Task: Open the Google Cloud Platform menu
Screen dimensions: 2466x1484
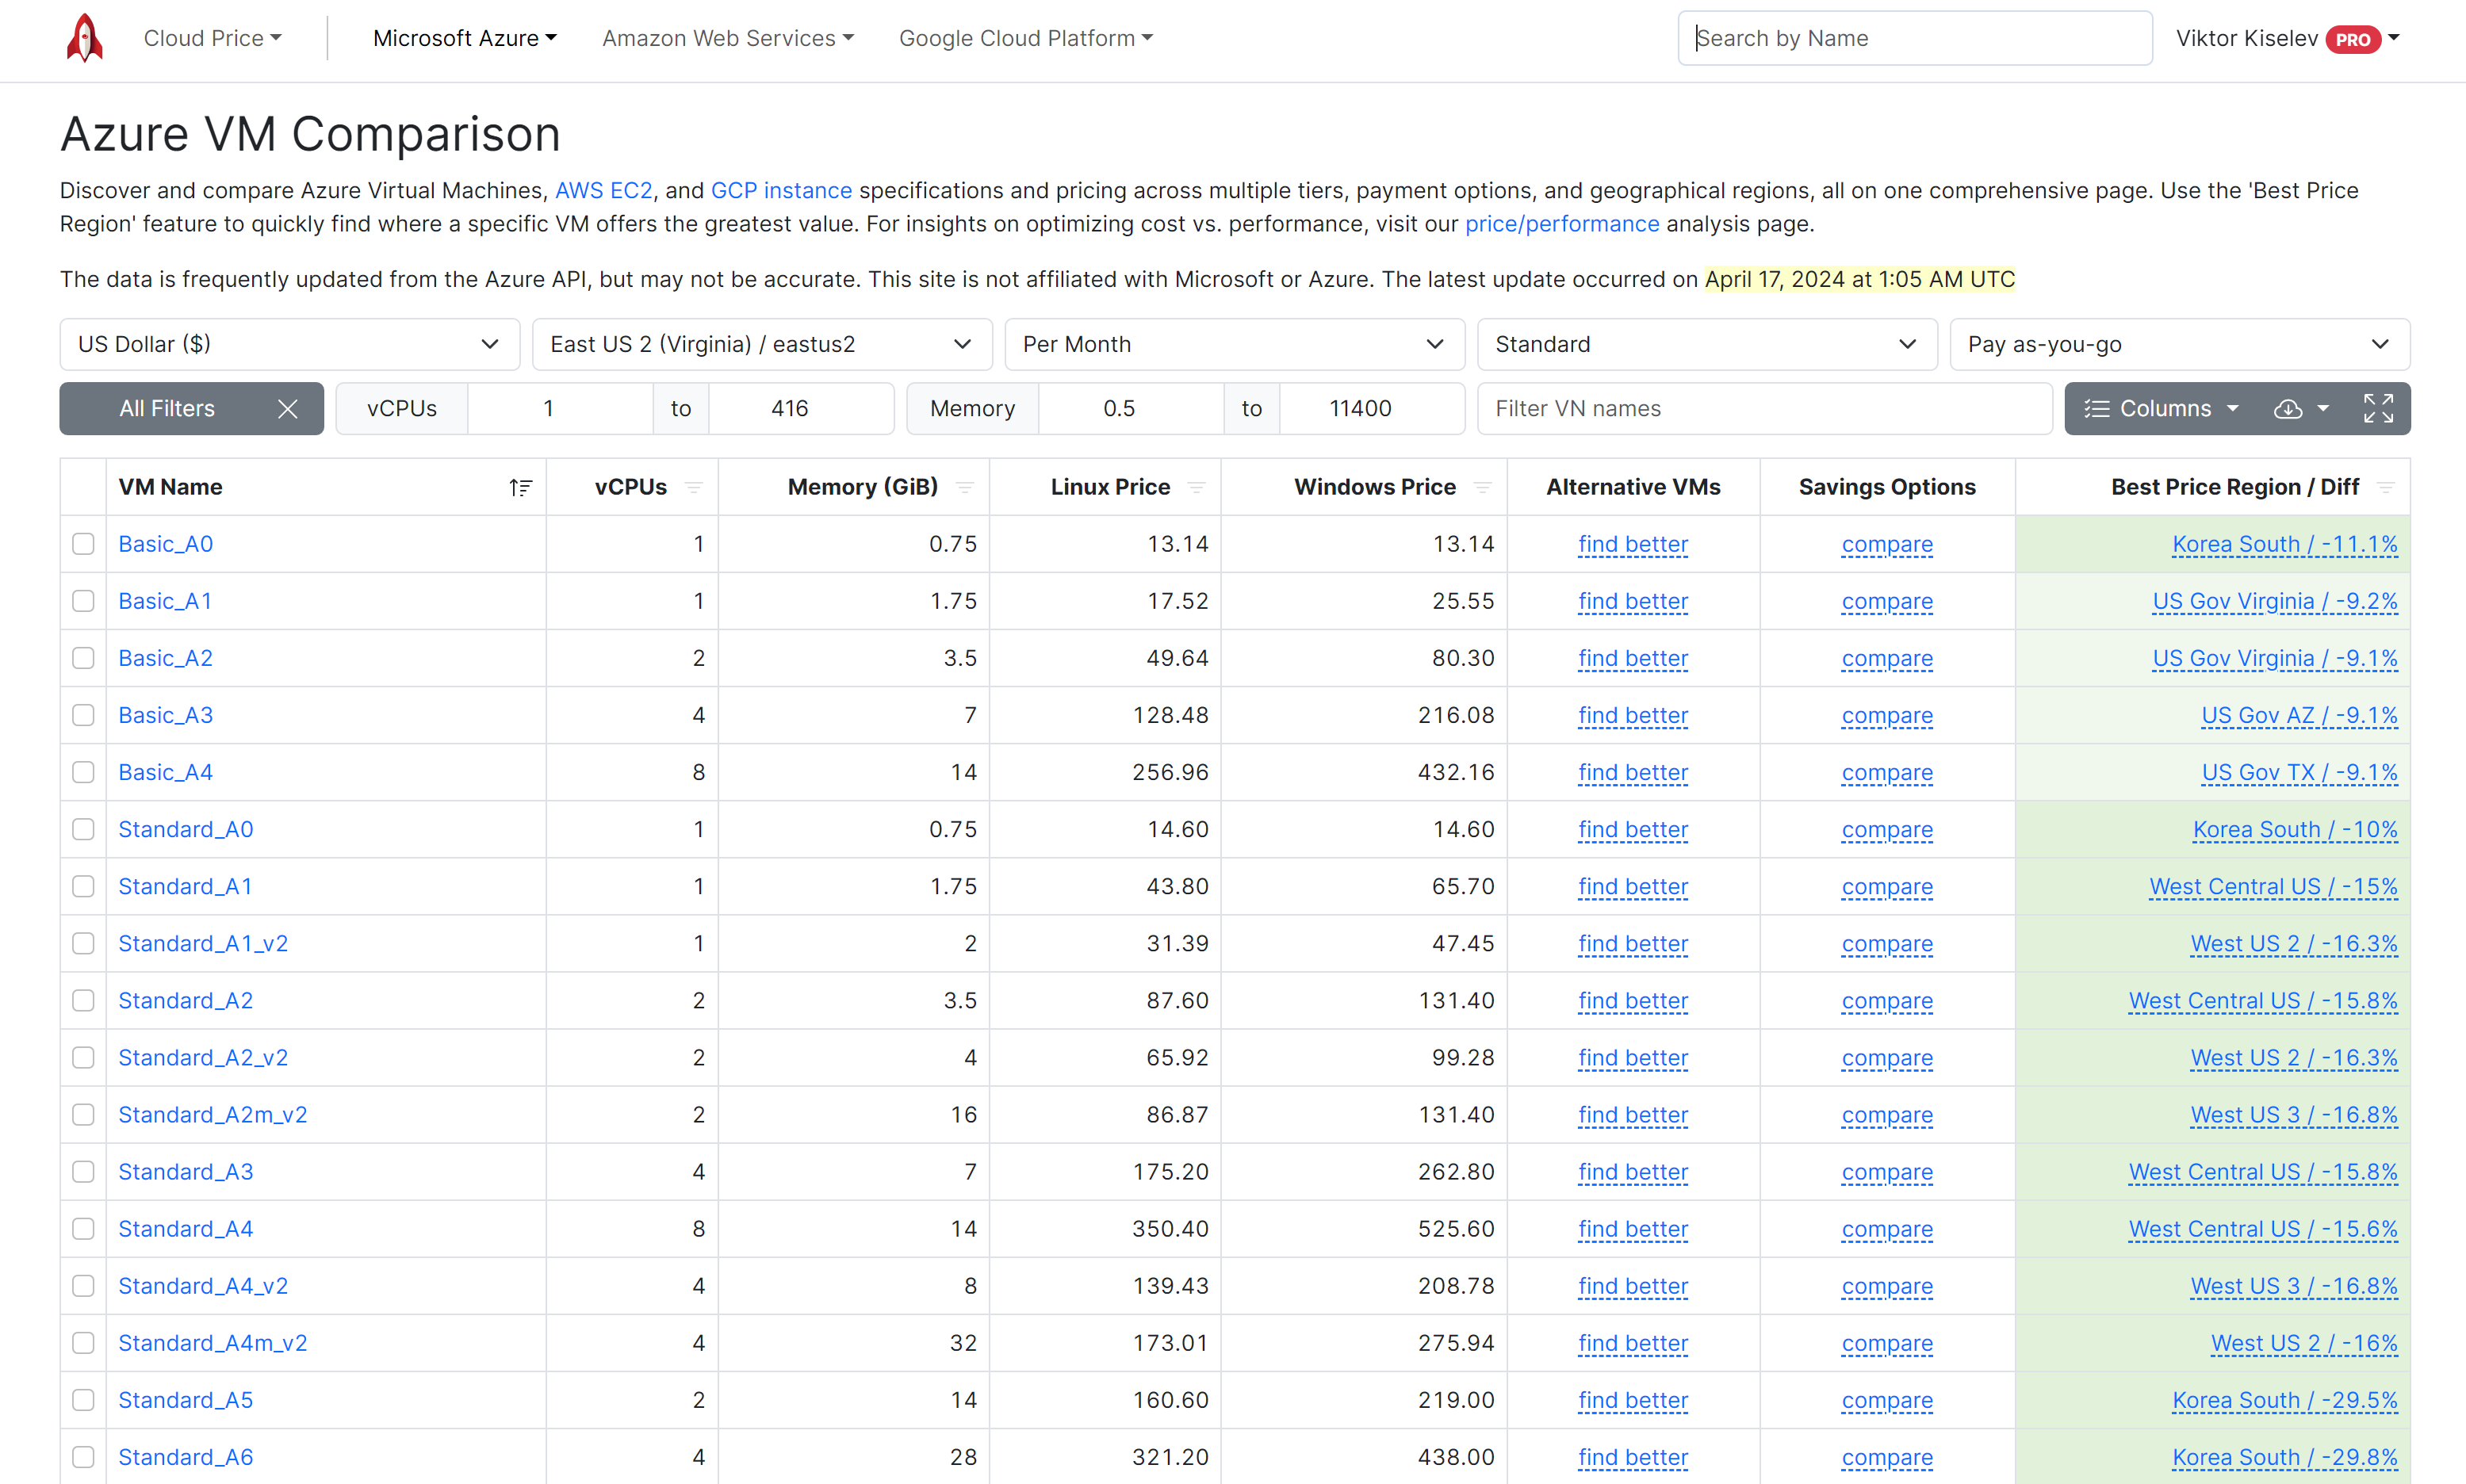Action: coord(1026,38)
